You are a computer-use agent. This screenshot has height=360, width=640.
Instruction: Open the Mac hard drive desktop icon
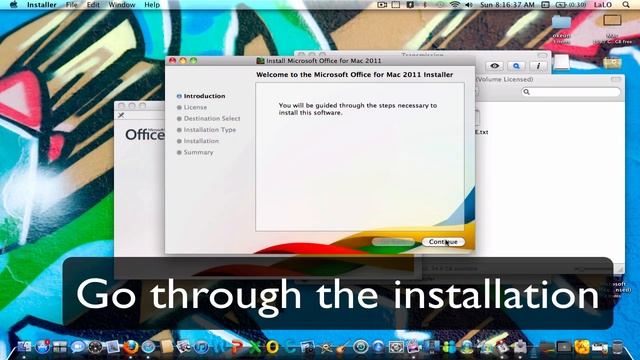[x=612, y=20]
